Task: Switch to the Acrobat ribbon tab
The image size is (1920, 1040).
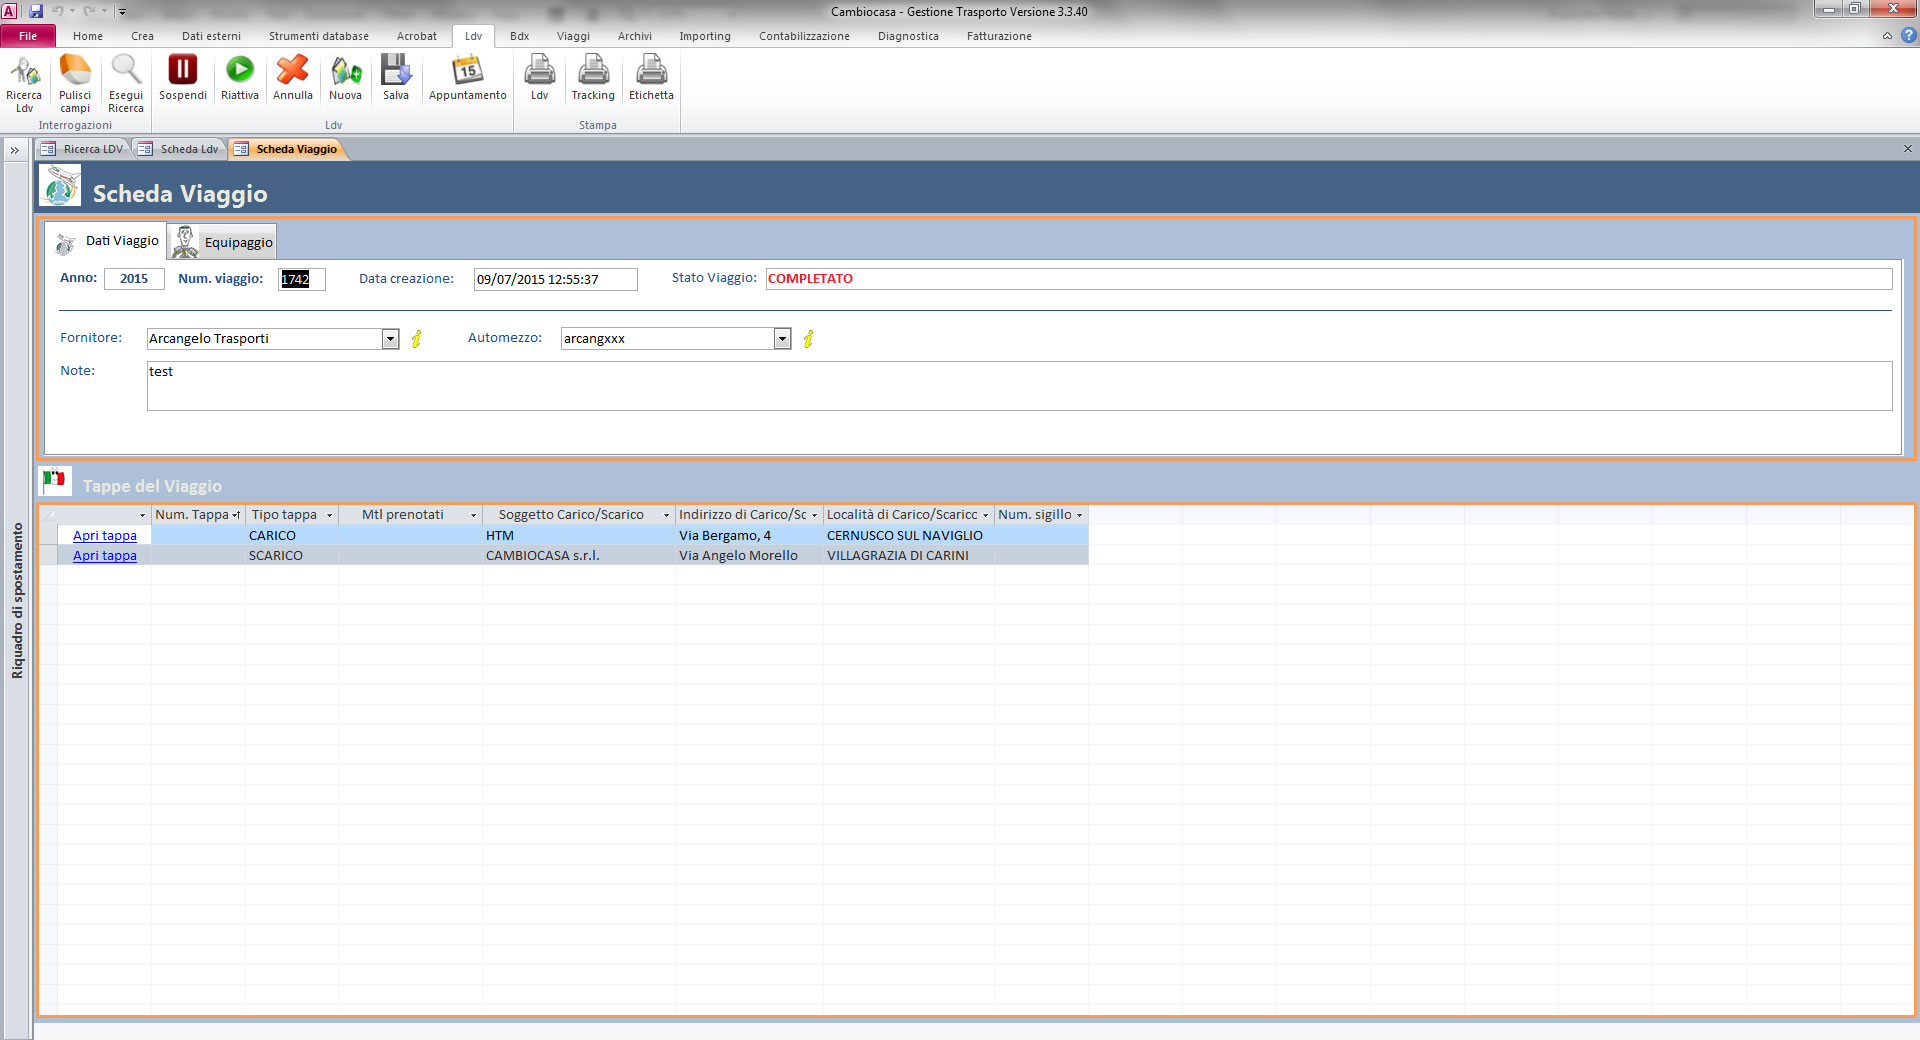Action: pyautogui.click(x=417, y=36)
